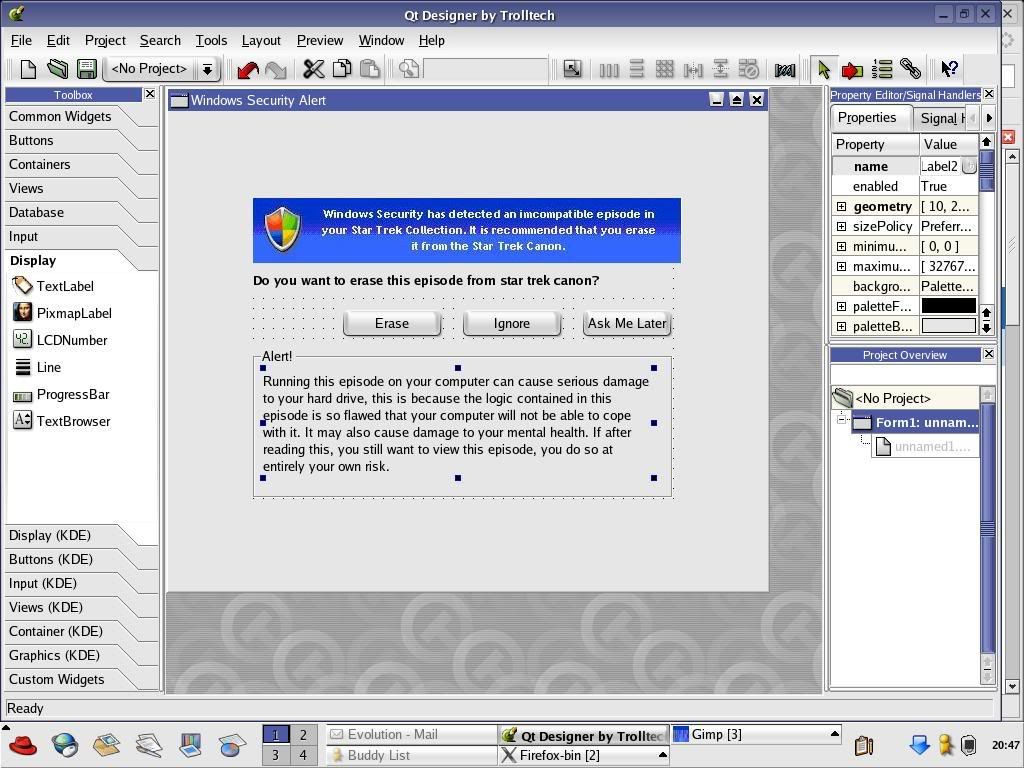This screenshot has width=1024, height=768.
Task: Open the Preview menu
Action: [x=320, y=40]
